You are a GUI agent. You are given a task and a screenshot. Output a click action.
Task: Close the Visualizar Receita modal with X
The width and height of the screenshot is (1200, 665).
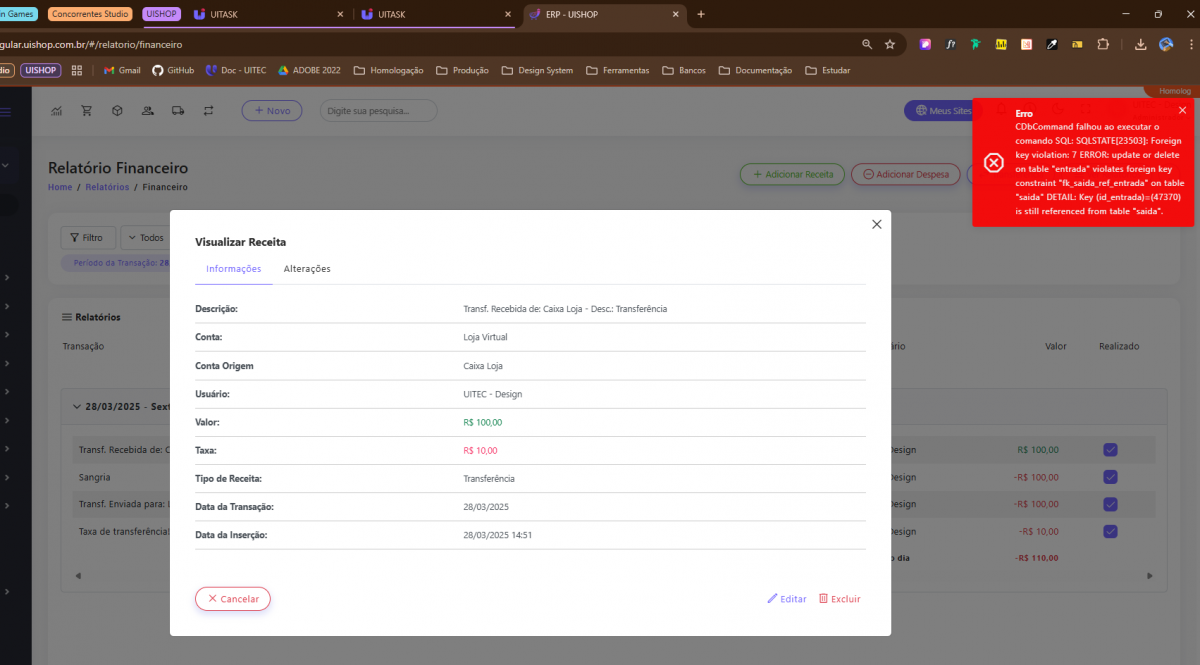[877, 224]
